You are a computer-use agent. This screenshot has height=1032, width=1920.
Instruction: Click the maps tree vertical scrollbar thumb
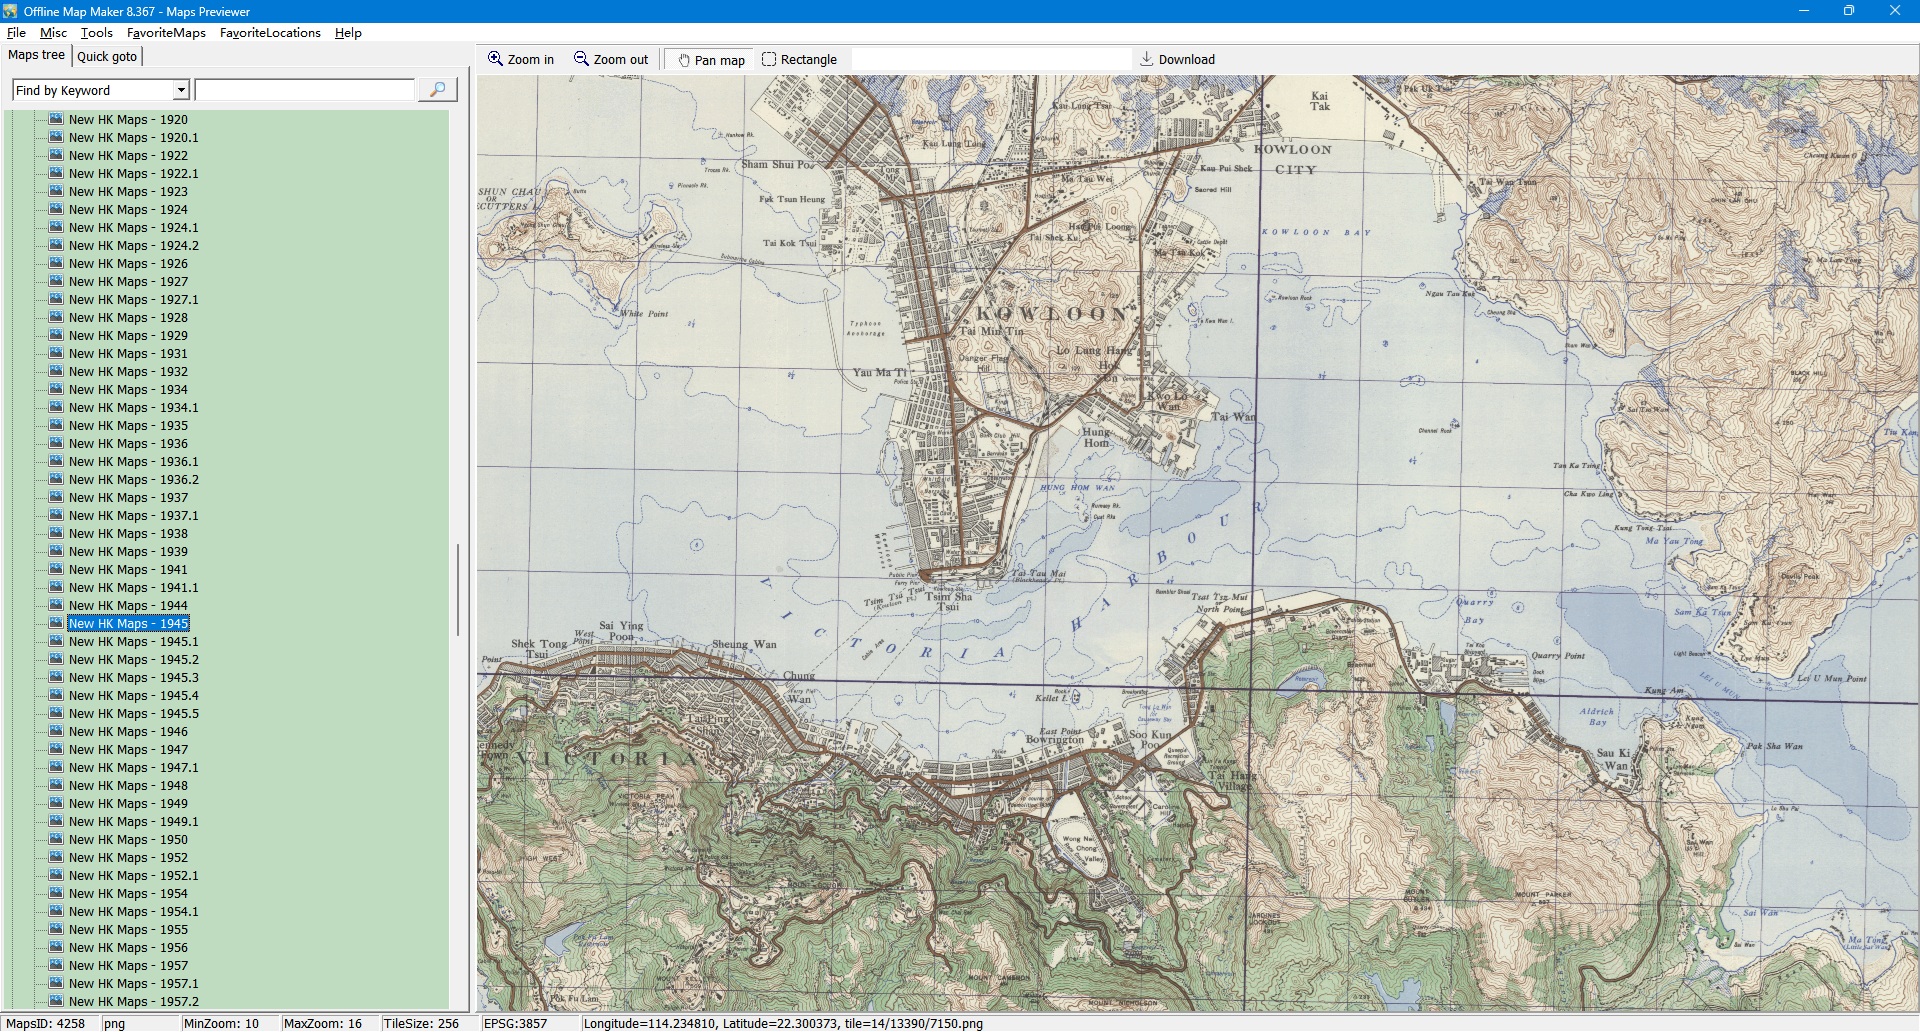pyautogui.click(x=458, y=590)
